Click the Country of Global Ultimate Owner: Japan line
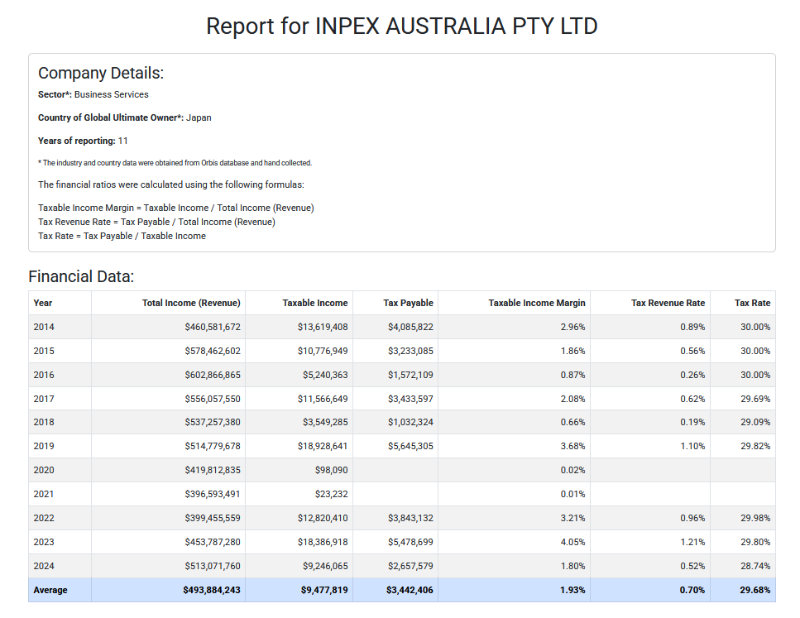The height and width of the screenshot is (618, 800). point(124,117)
